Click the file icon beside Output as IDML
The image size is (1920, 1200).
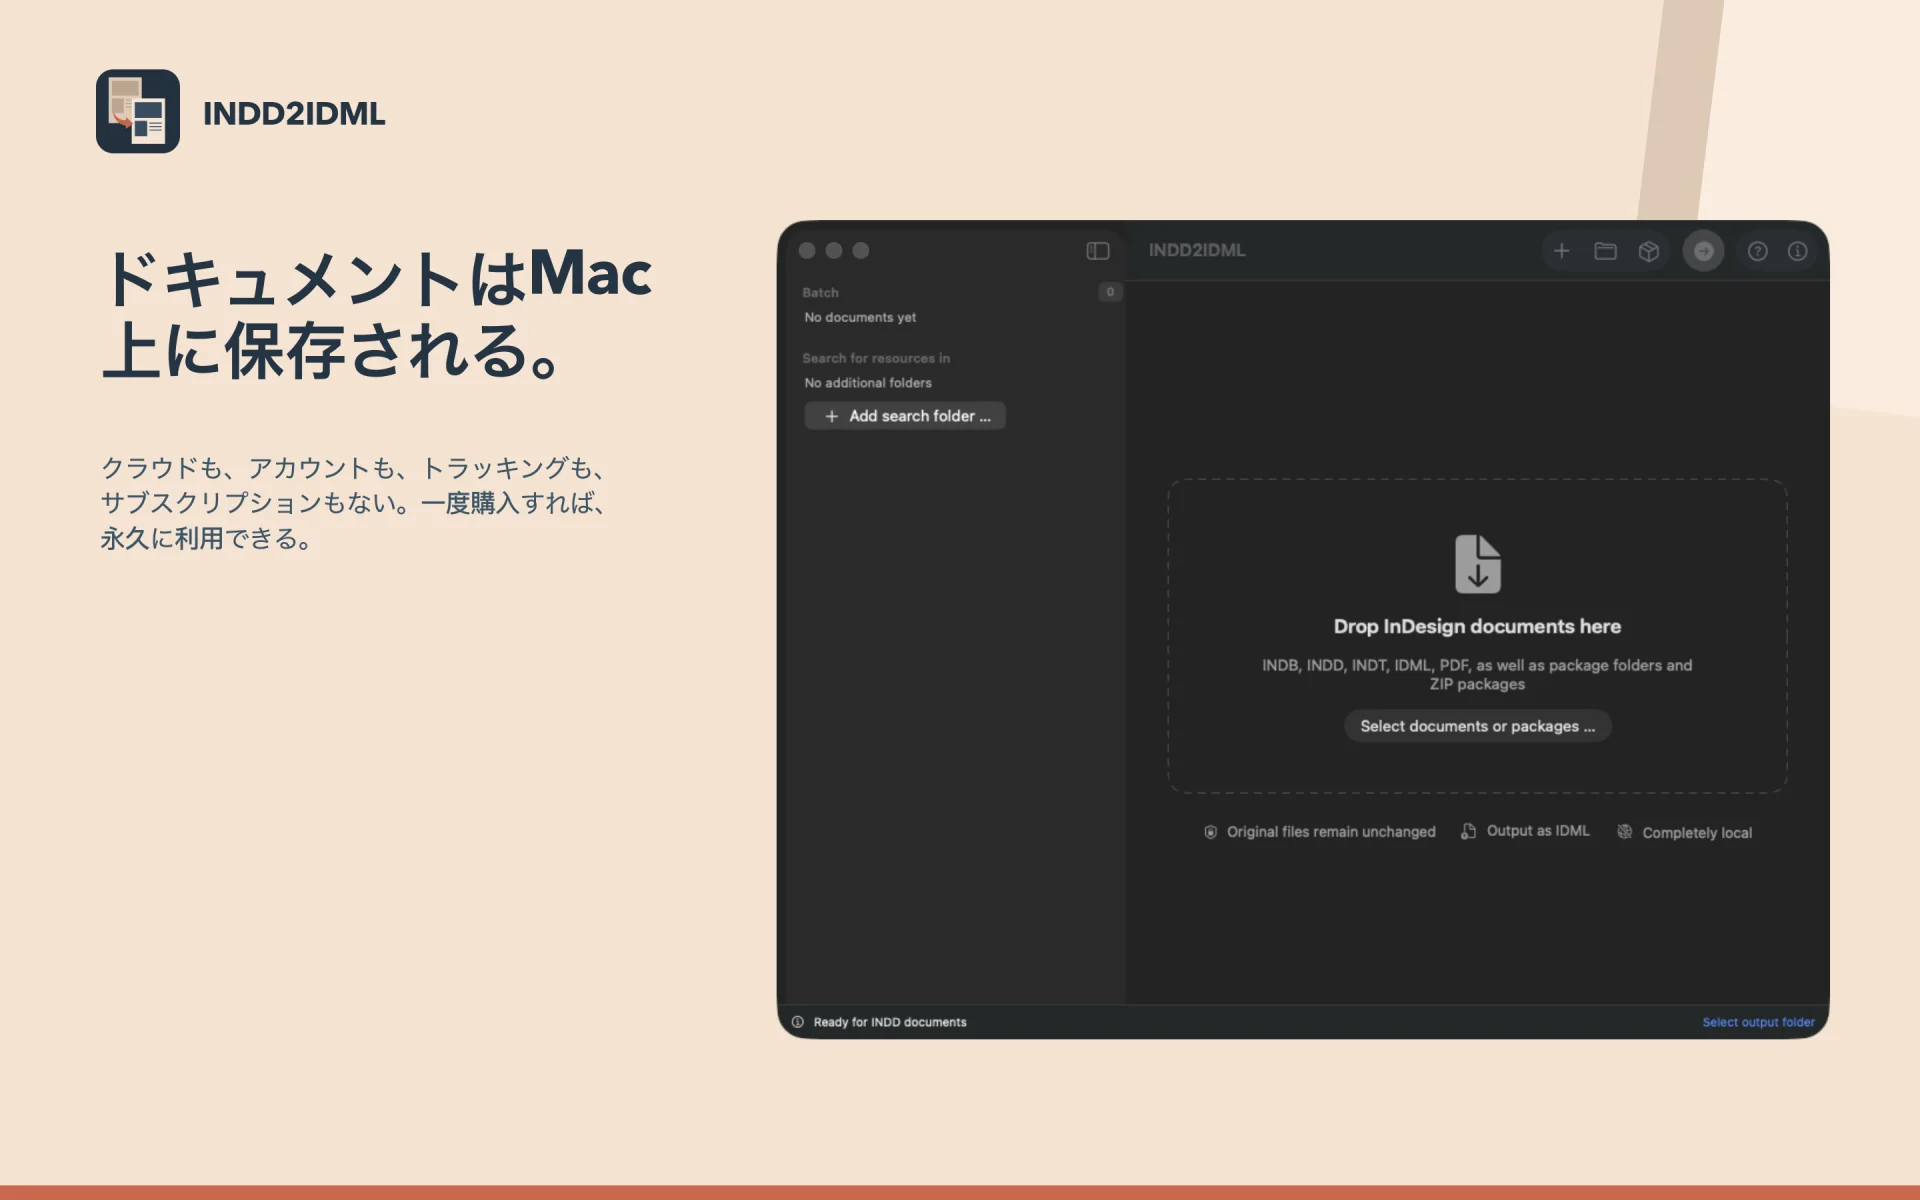pos(1468,831)
